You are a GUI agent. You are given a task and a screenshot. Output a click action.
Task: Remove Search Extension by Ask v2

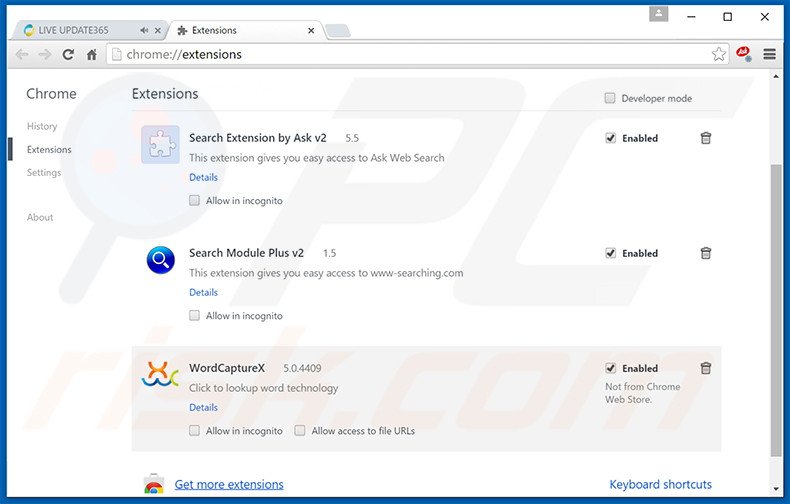tap(706, 138)
